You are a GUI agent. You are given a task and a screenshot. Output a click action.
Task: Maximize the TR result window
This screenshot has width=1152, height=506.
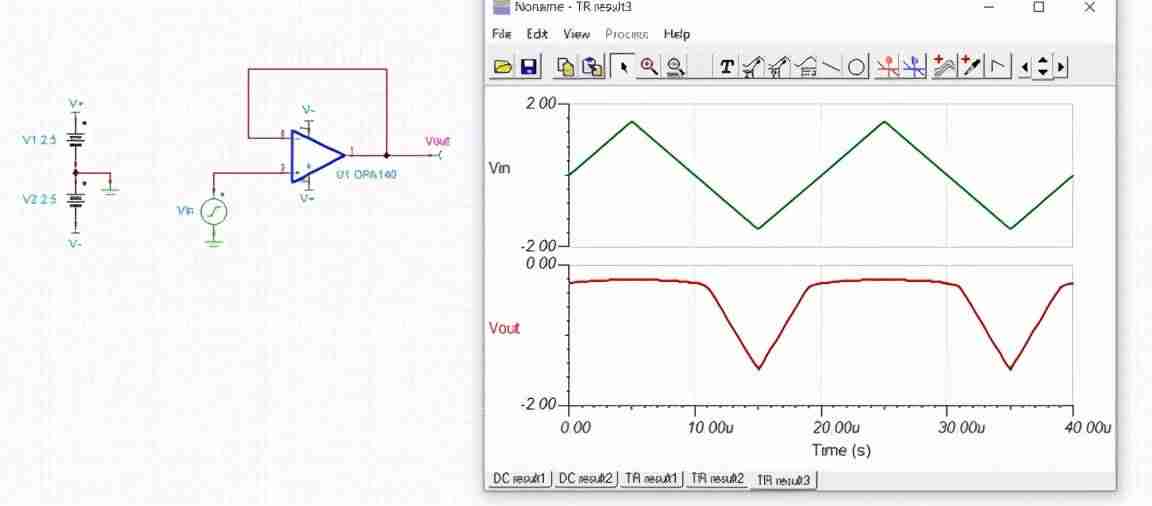(1039, 7)
